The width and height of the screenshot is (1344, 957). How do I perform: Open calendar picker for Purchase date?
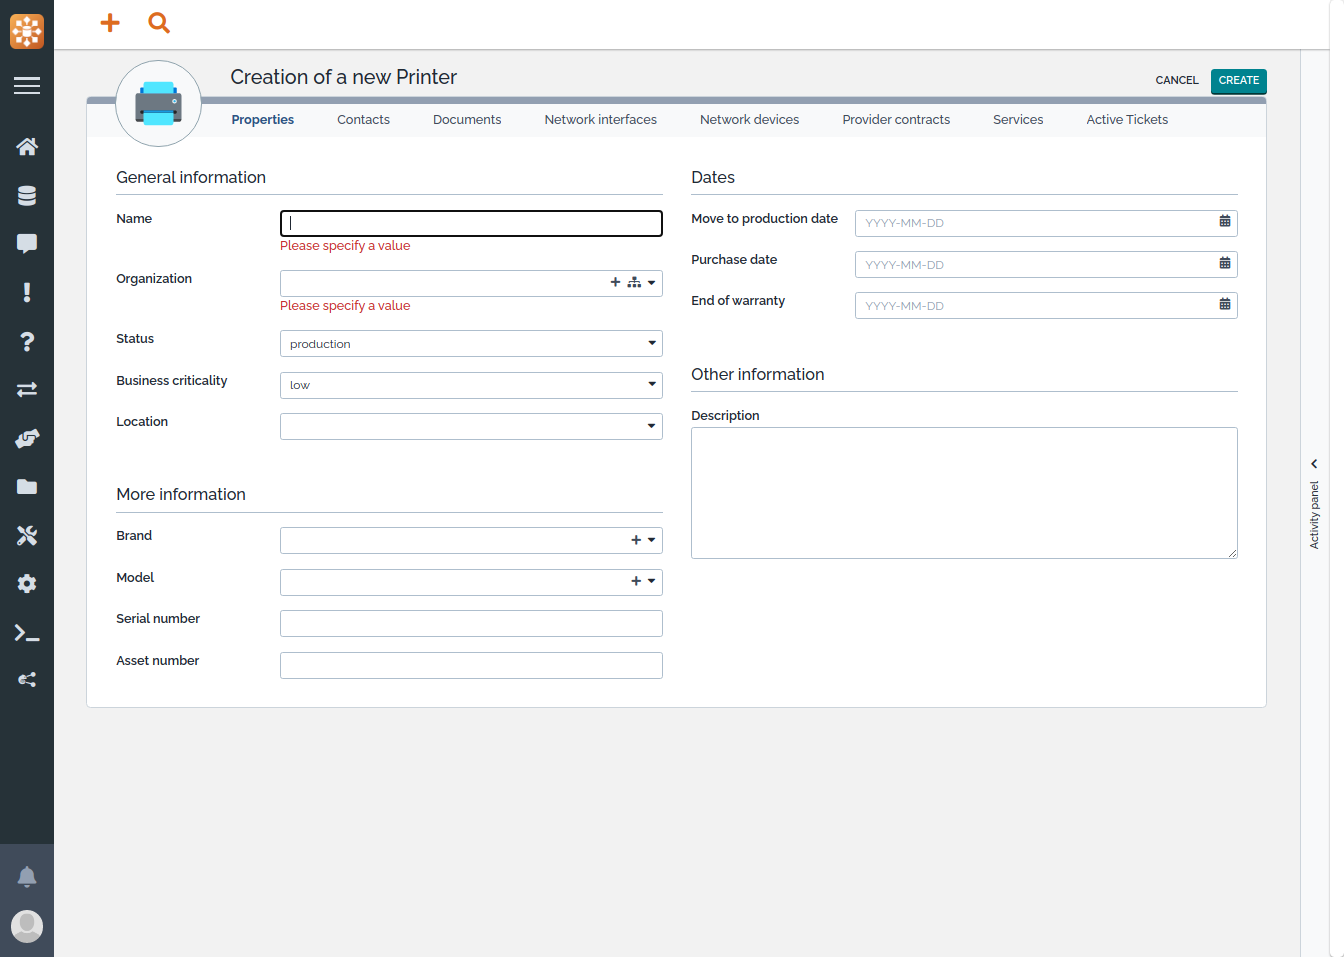point(1224,264)
